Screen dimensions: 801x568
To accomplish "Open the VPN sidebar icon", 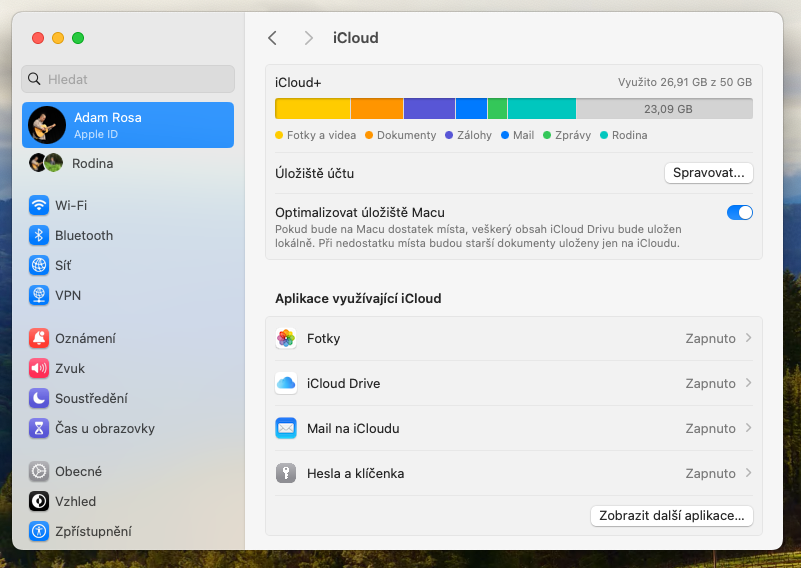I will point(39,296).
